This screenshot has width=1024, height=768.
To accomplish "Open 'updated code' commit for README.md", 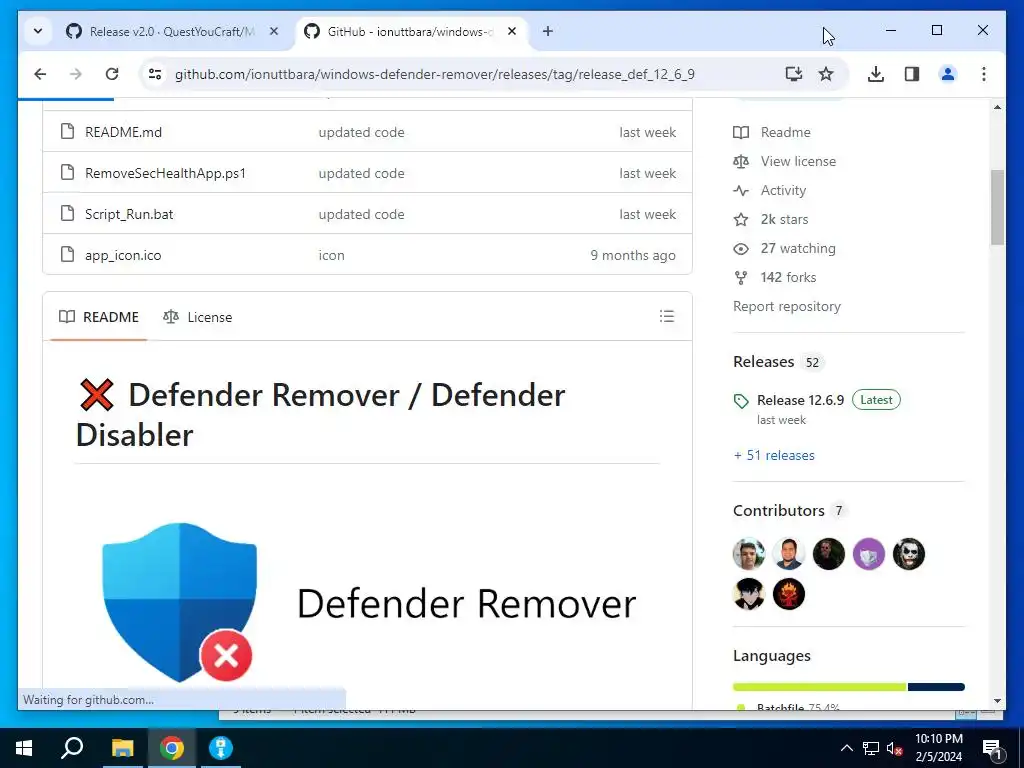I will [361, 132].
